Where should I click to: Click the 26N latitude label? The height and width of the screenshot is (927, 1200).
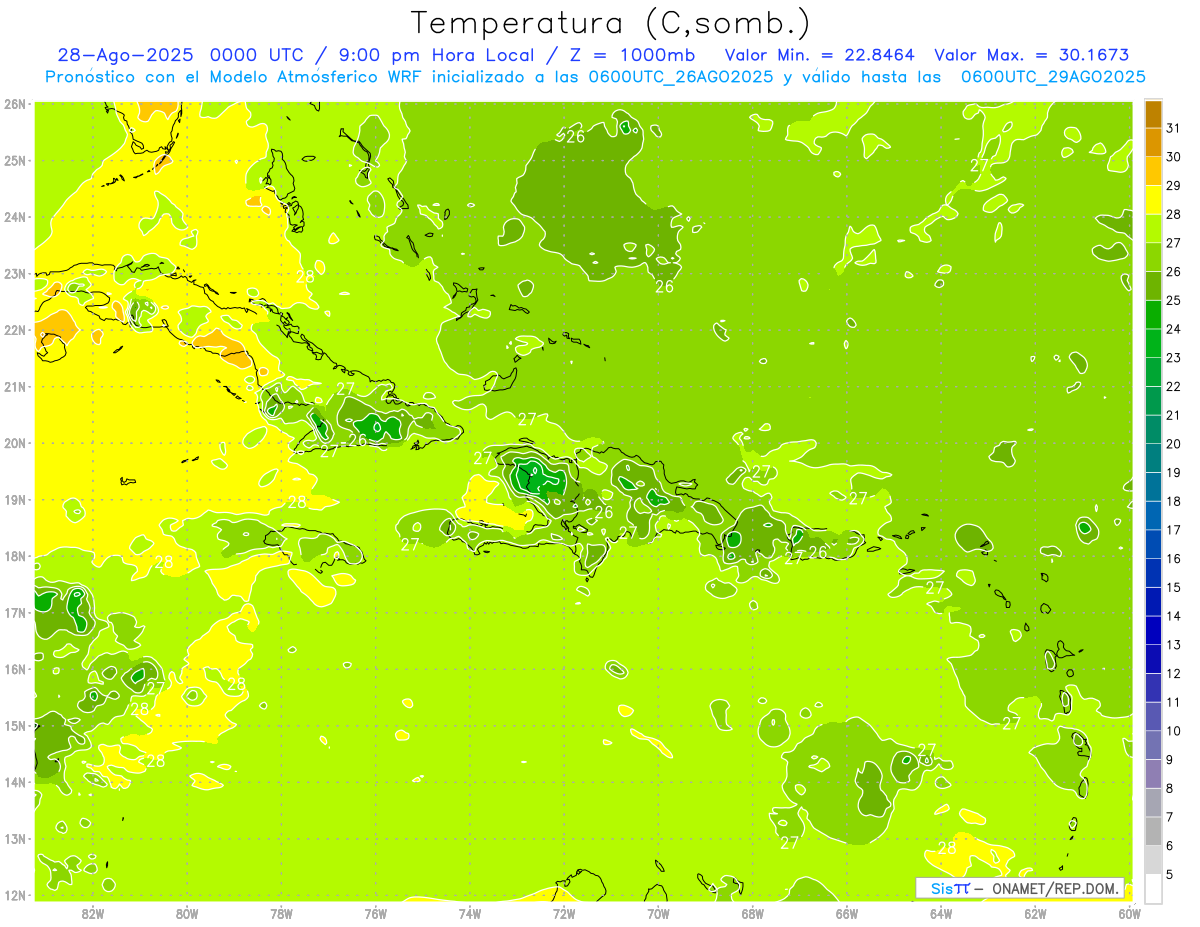tap(15, 104)
